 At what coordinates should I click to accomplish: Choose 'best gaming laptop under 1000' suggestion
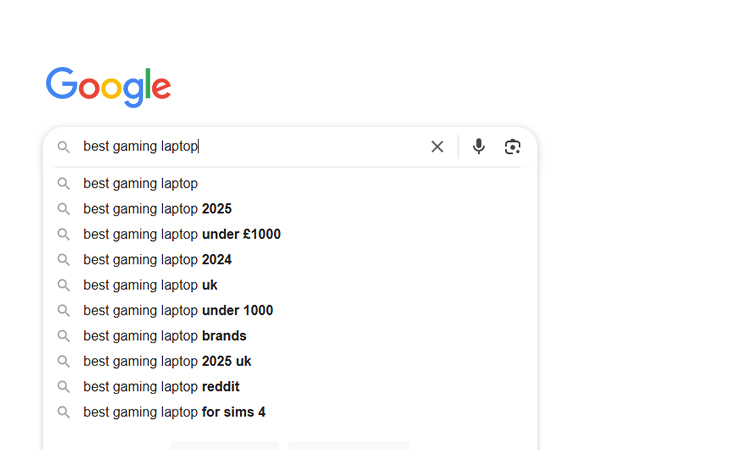pos(290,310)
